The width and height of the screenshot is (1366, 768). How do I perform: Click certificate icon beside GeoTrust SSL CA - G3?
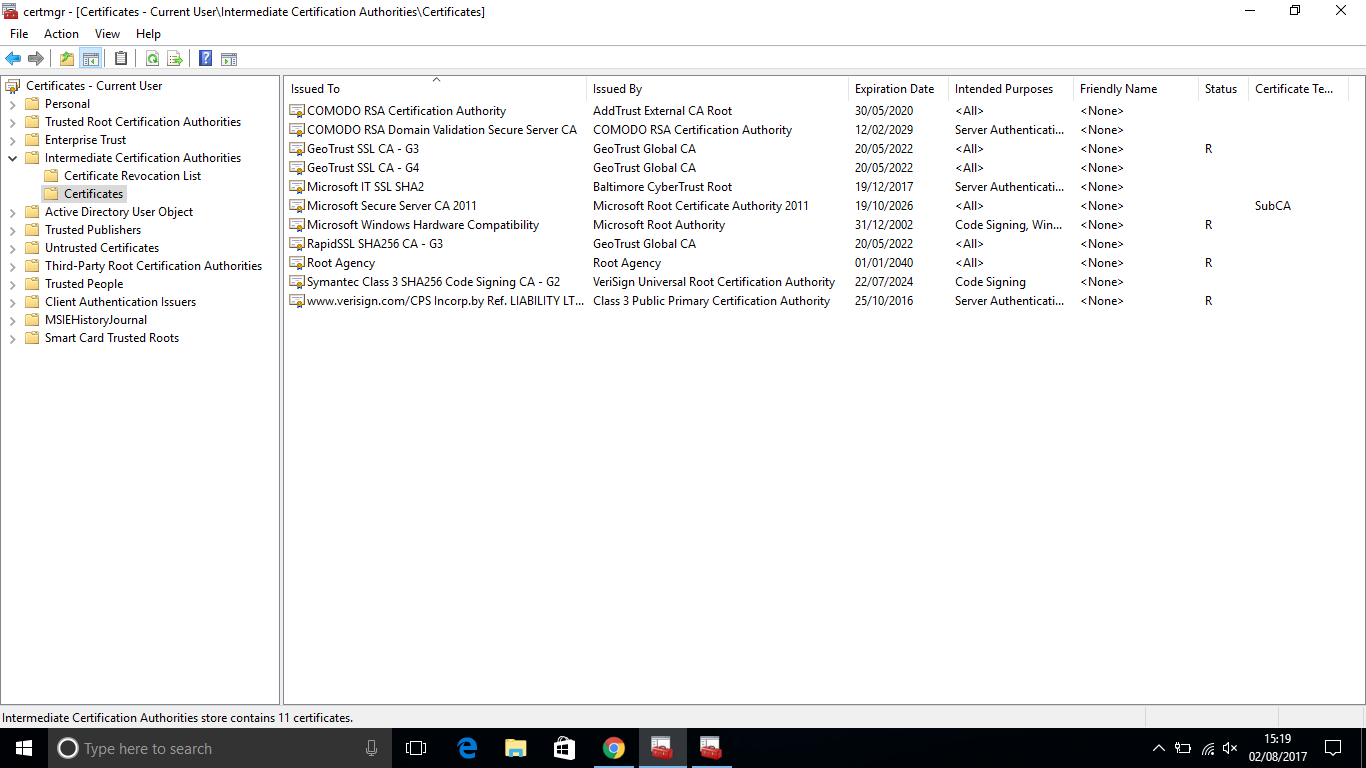[x=297, y=149]
